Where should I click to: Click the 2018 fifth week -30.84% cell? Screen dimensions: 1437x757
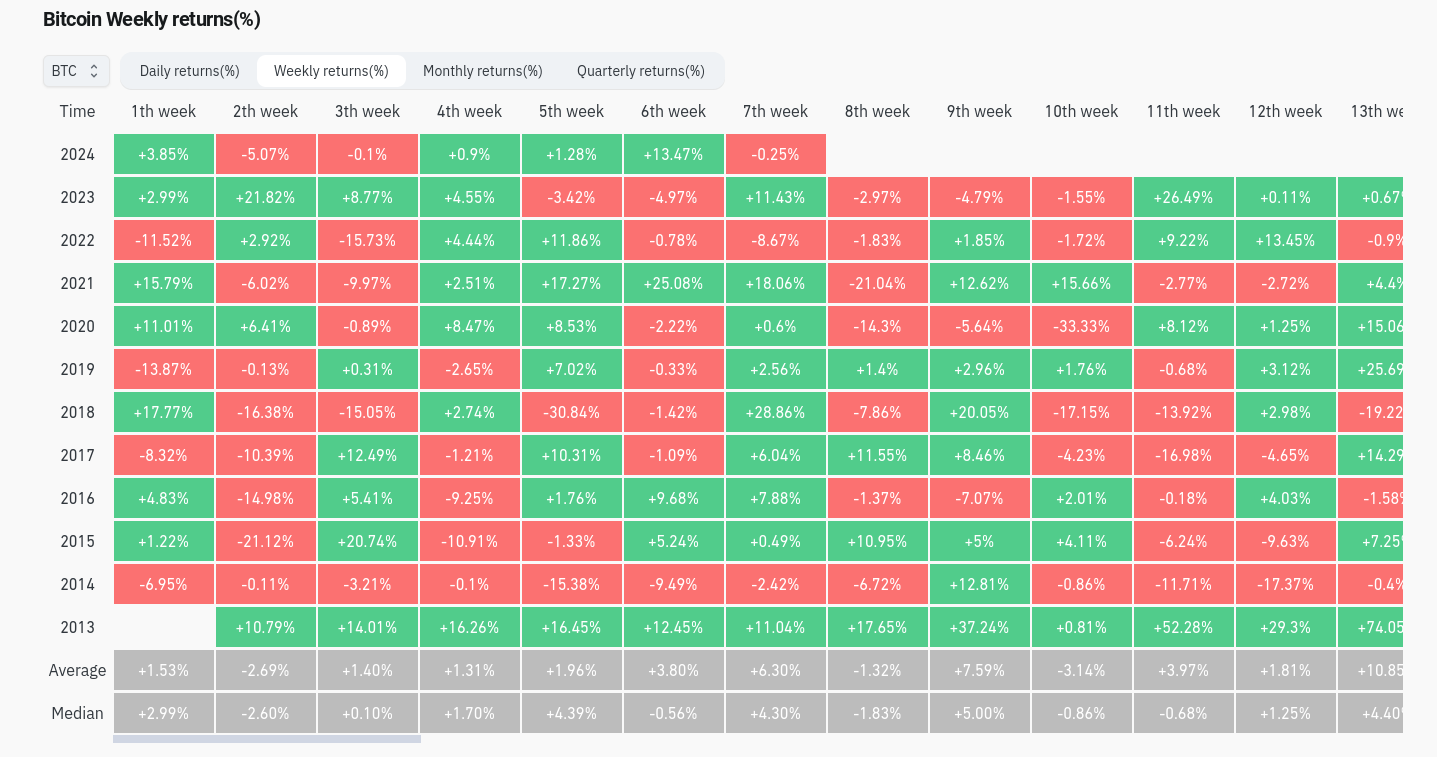[x=572, y=412]
